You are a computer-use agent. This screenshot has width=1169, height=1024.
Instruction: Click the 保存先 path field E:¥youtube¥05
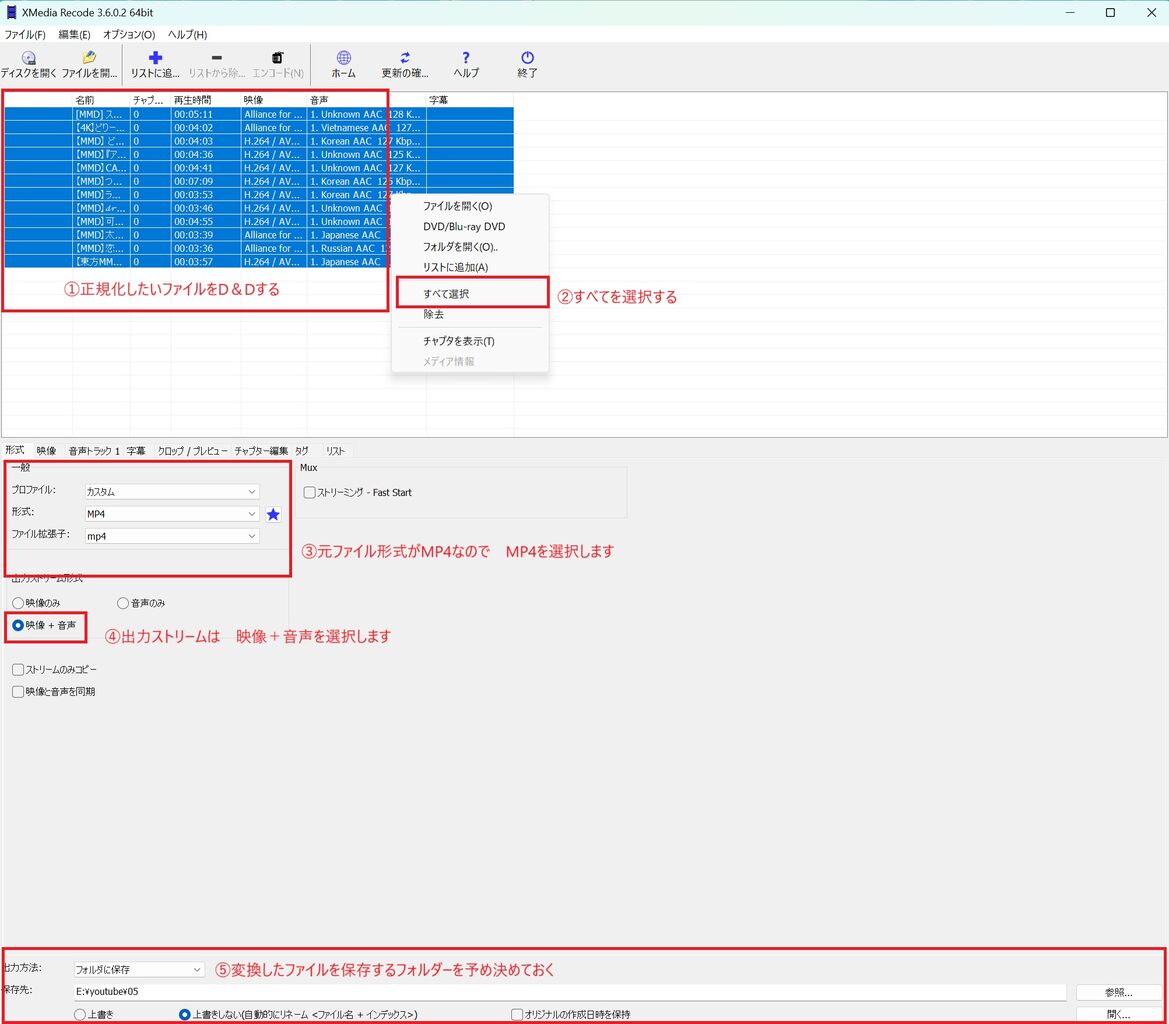(x=570, y=992)
